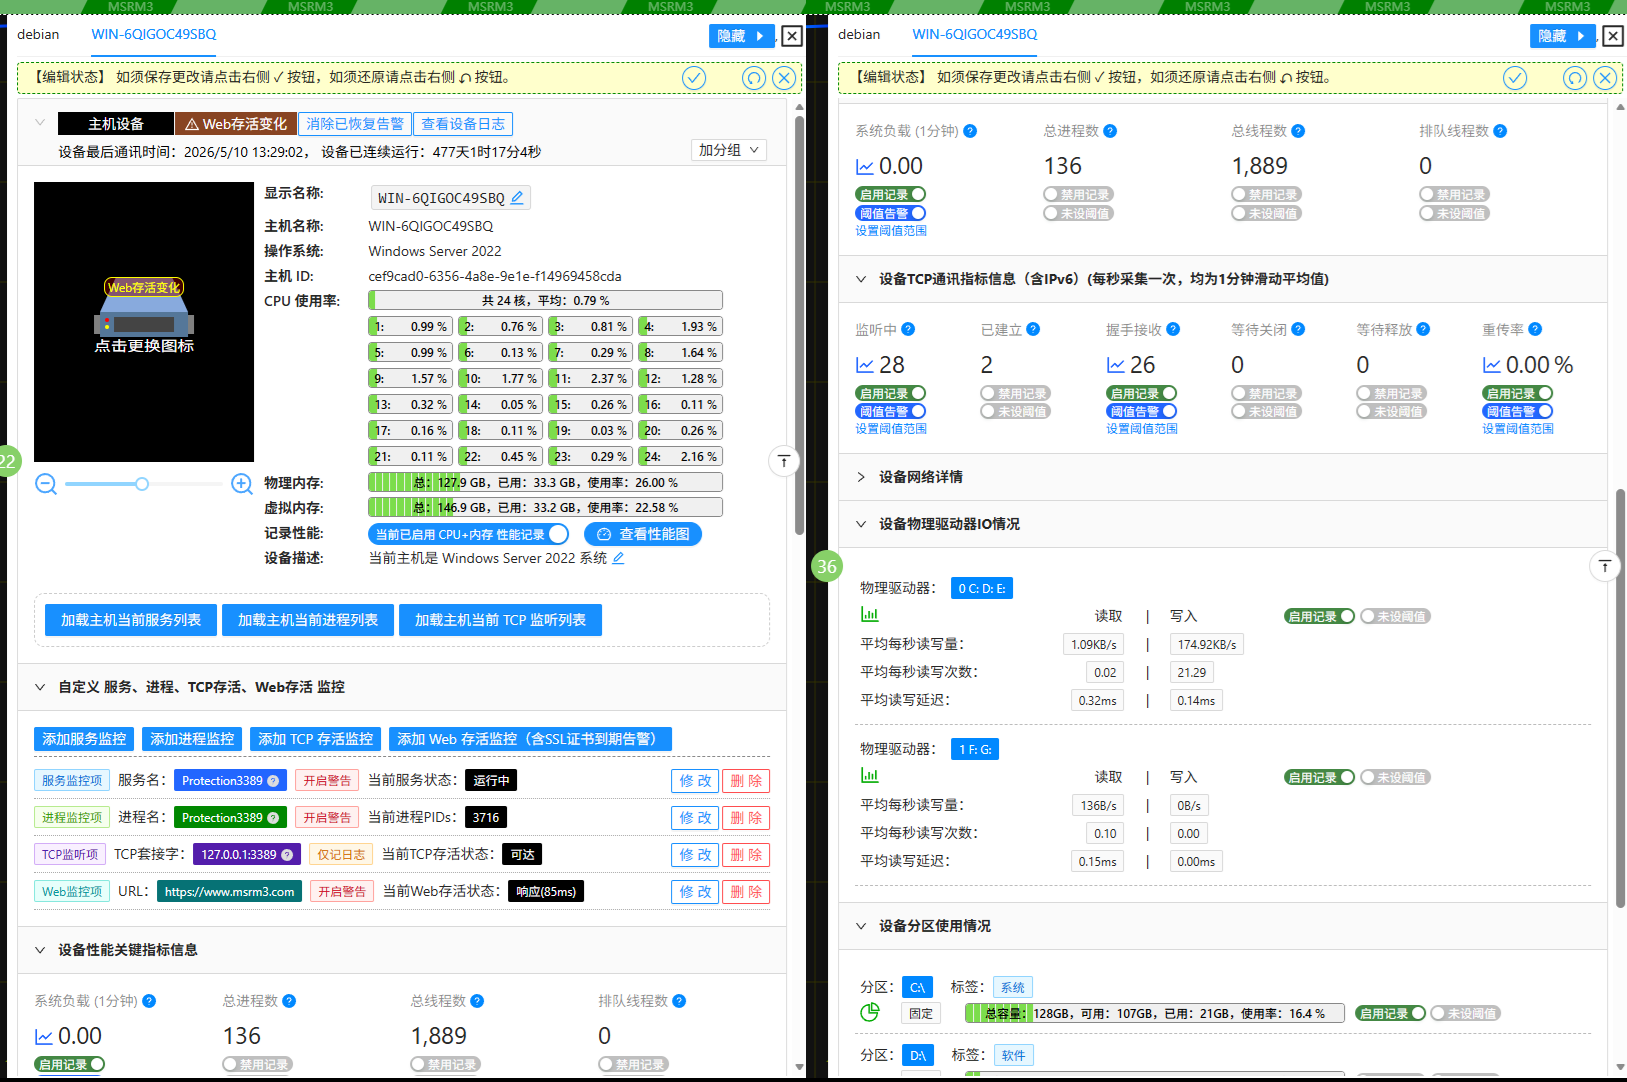Switch to the debian tab in the left panel
Screen dimensions: 1627x1082
pos(38,34)
